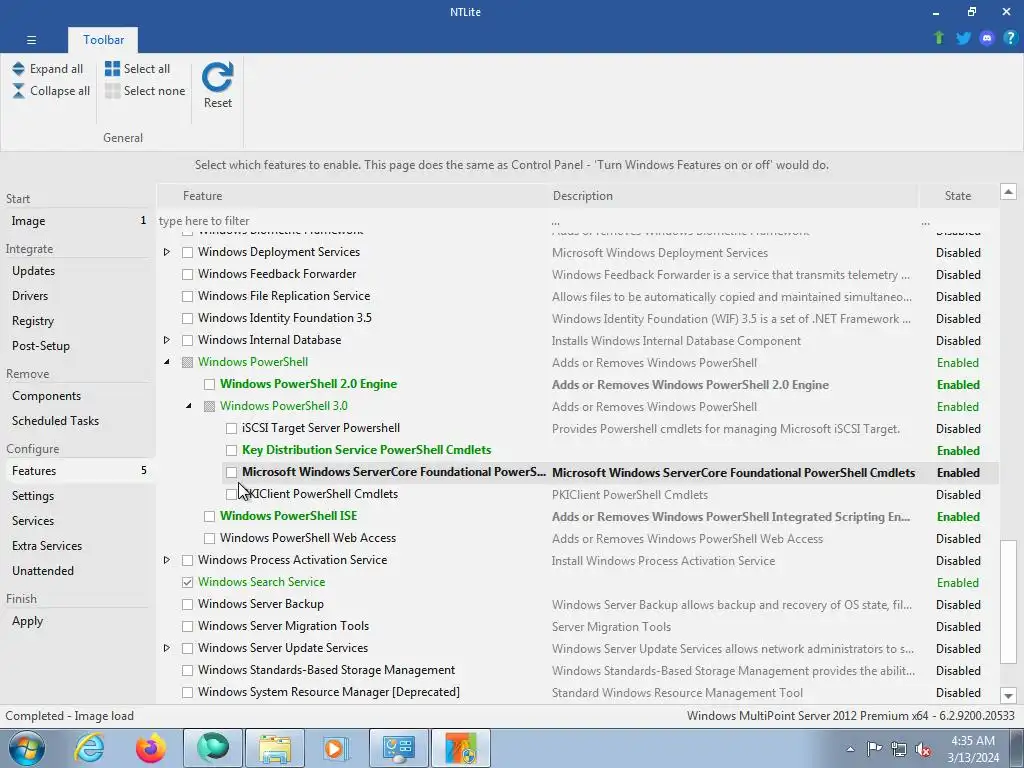The width and height of the screenshot is (1024, 768).
Task: Sort by the Feature column header
Action: [x=353, y=196]
